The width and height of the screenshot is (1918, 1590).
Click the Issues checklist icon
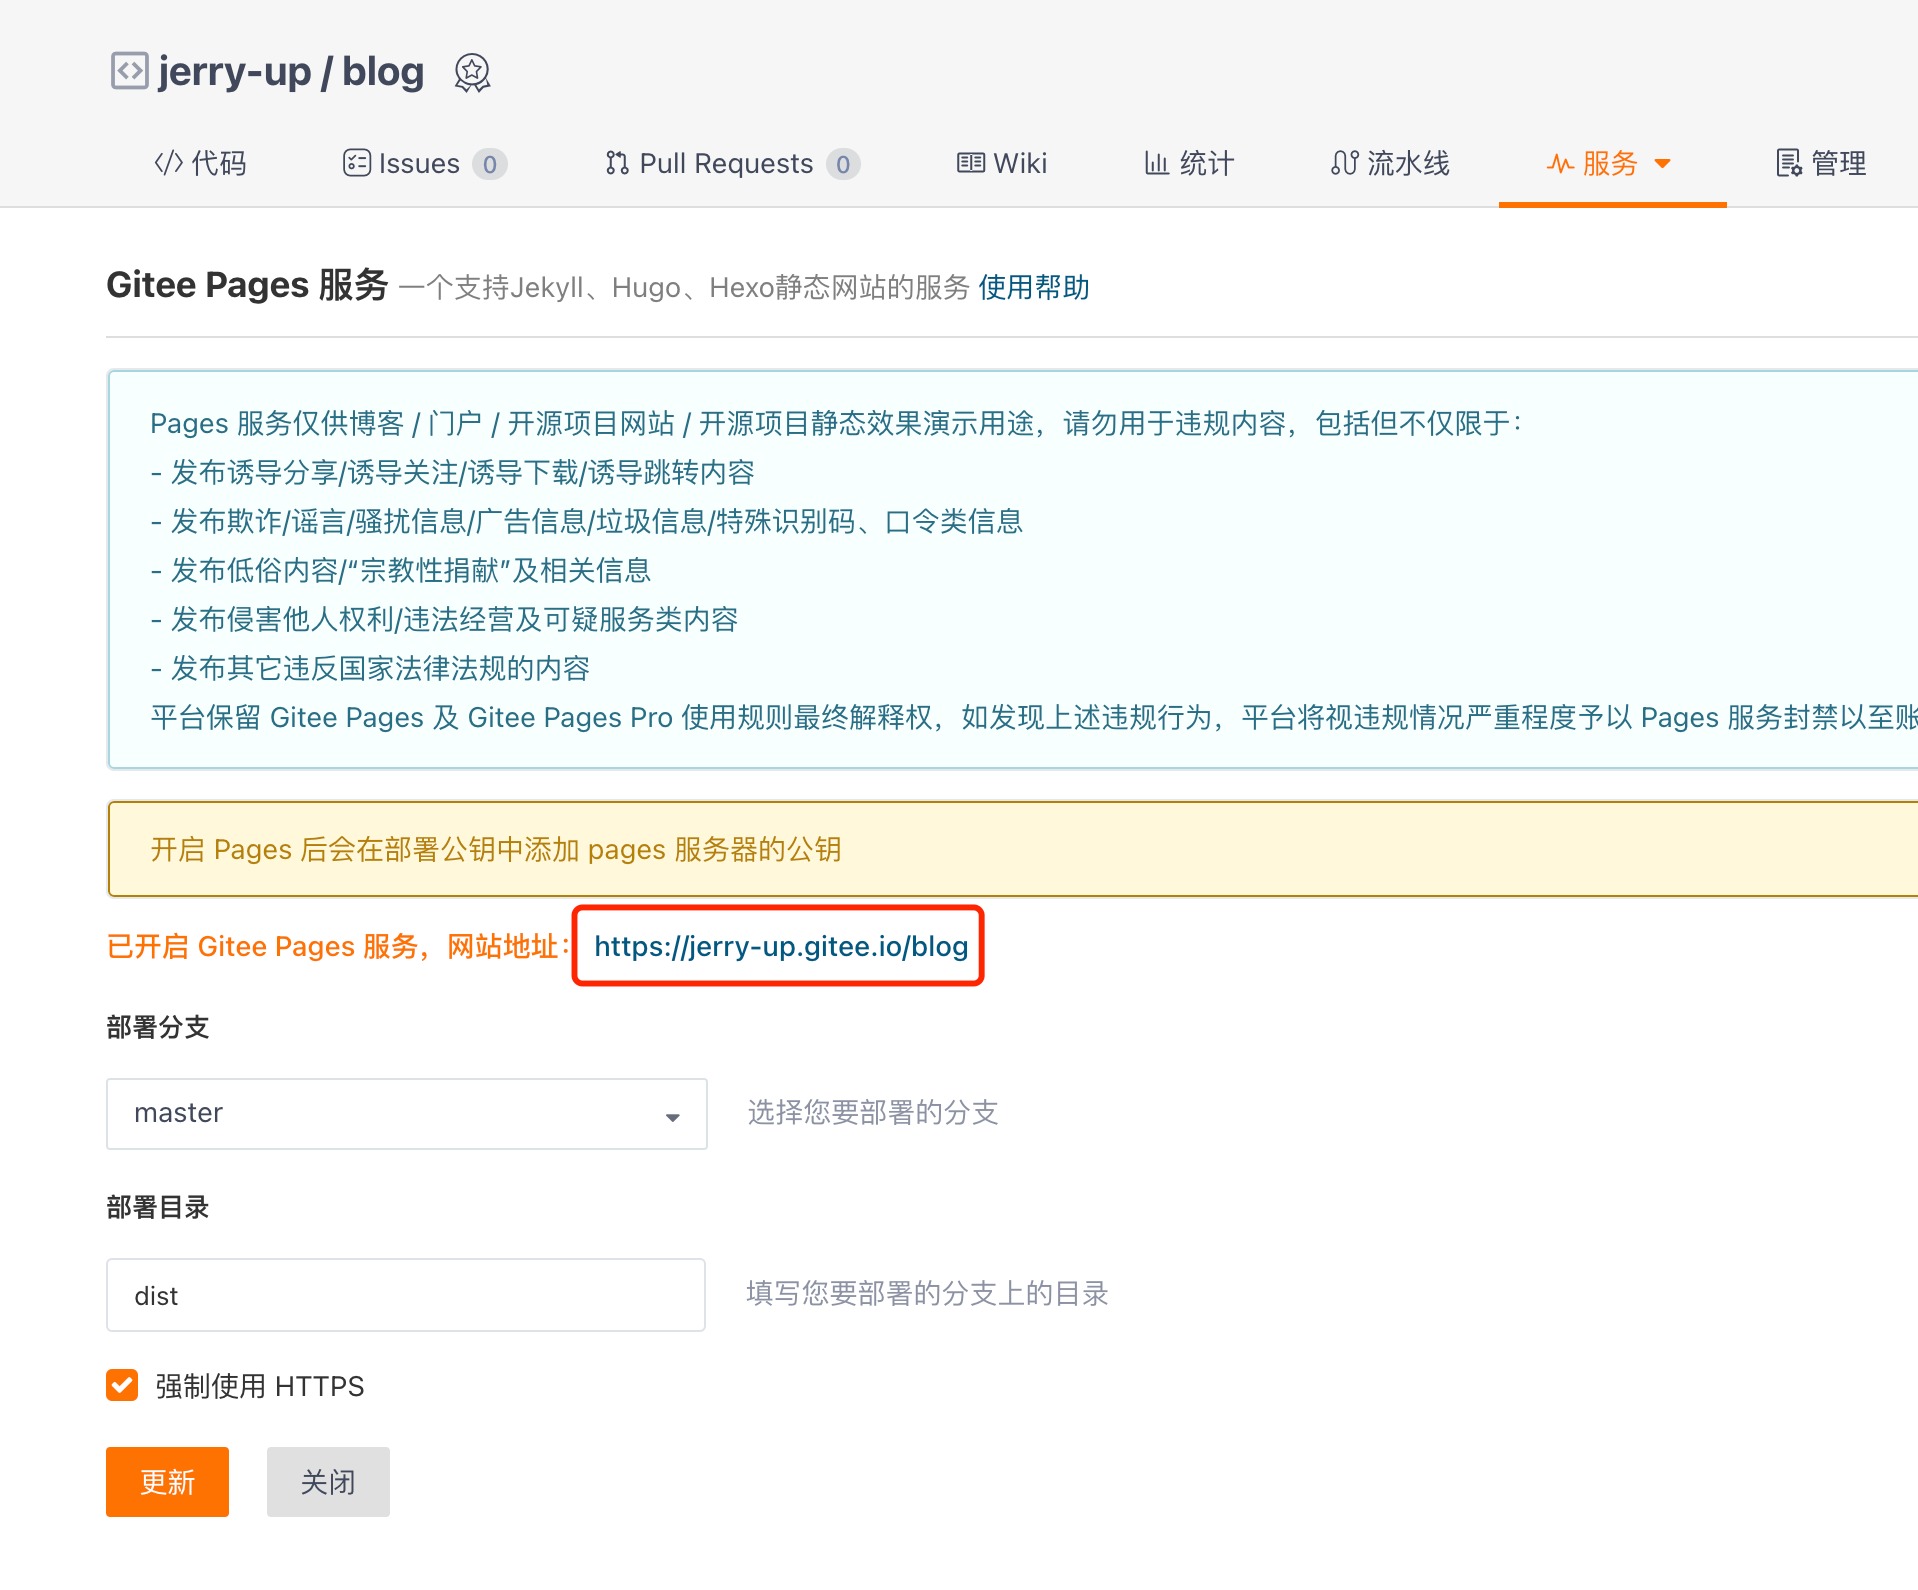[x=356, y=163]
